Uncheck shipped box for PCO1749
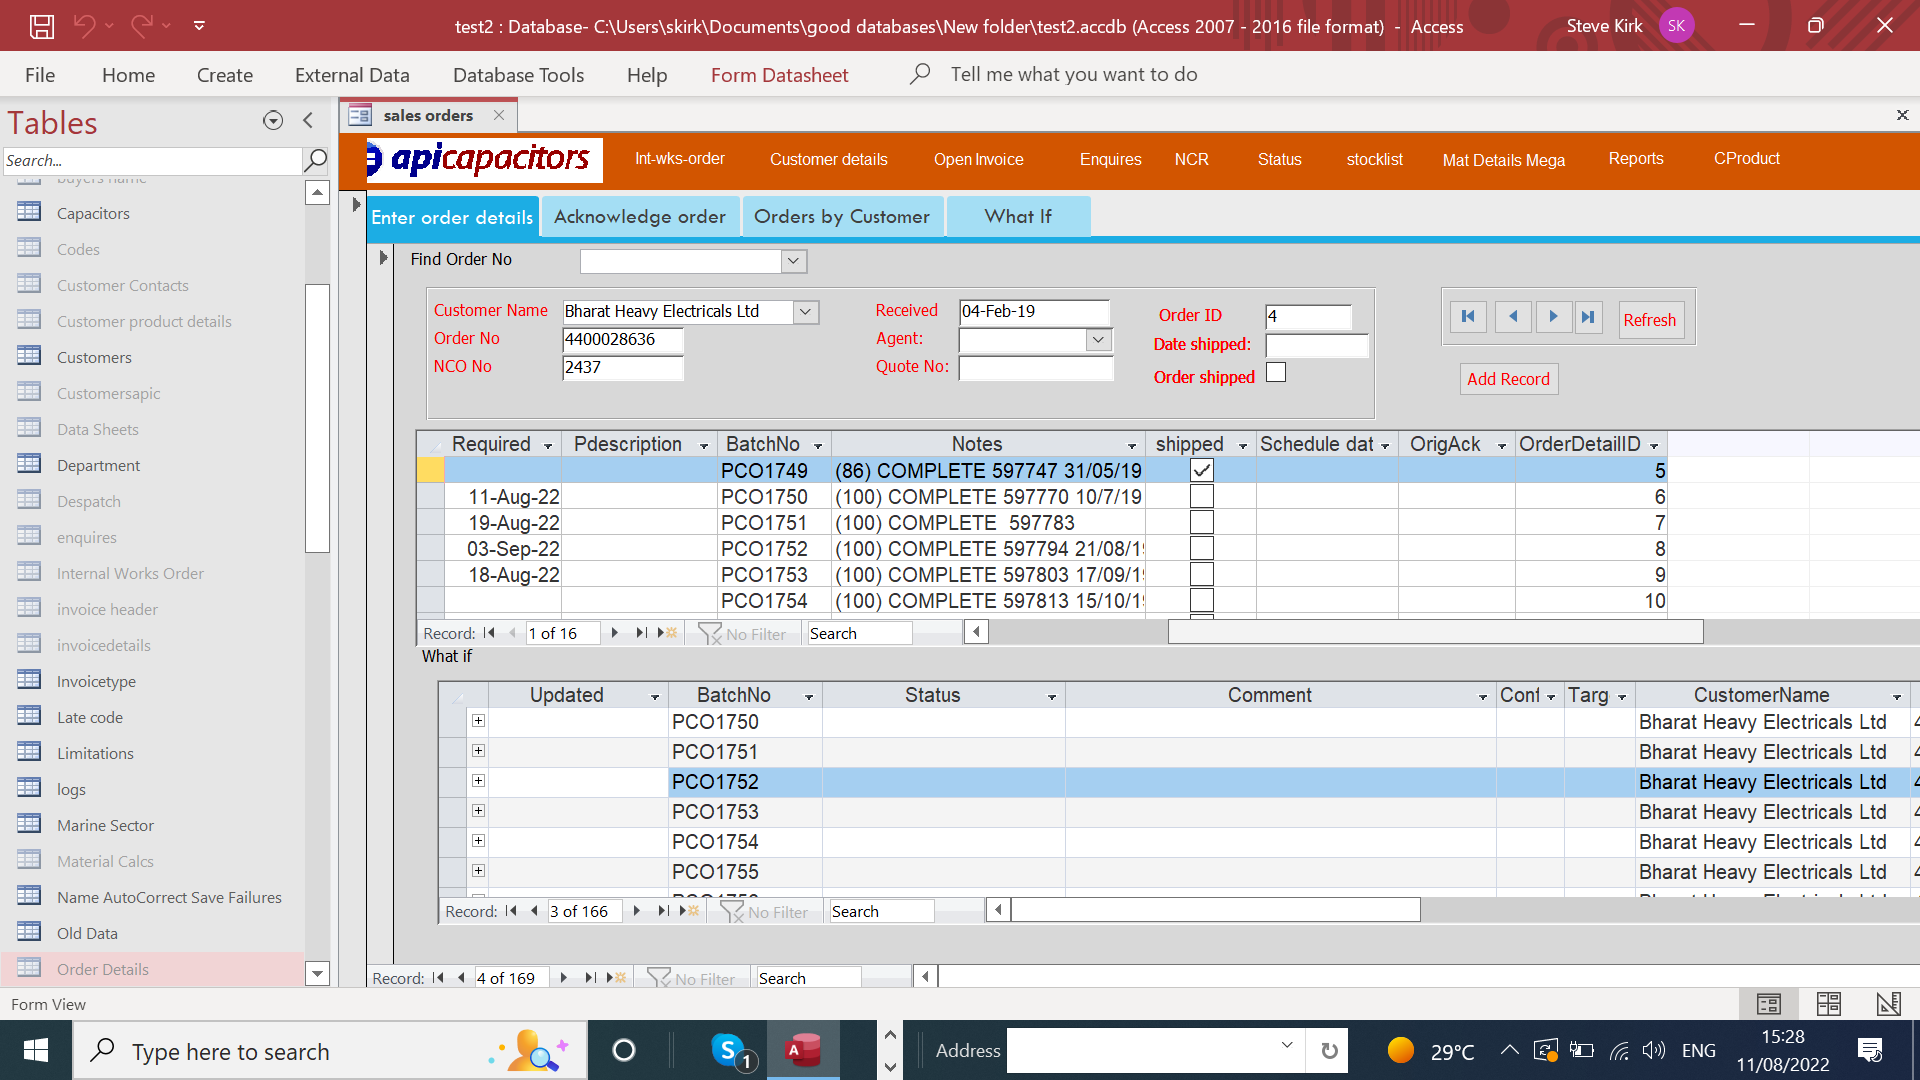This screenshot has height=1080, width=1920. (x=1202, y=470)
